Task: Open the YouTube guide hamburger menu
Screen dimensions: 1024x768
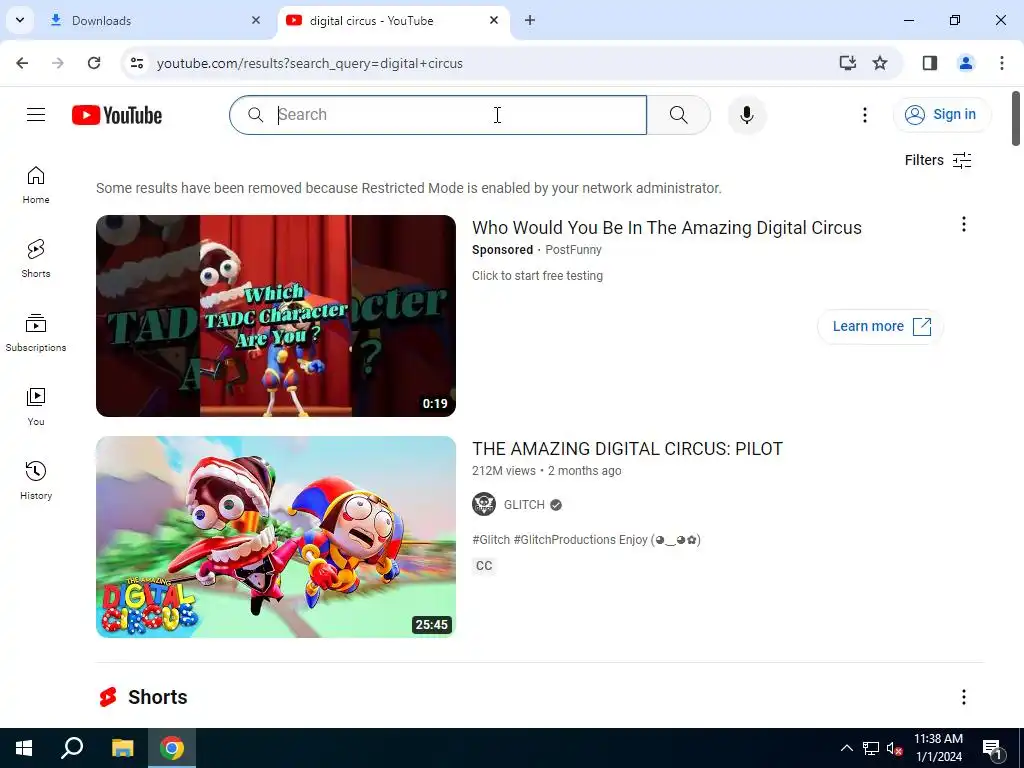Action: (x=36, y=115)
